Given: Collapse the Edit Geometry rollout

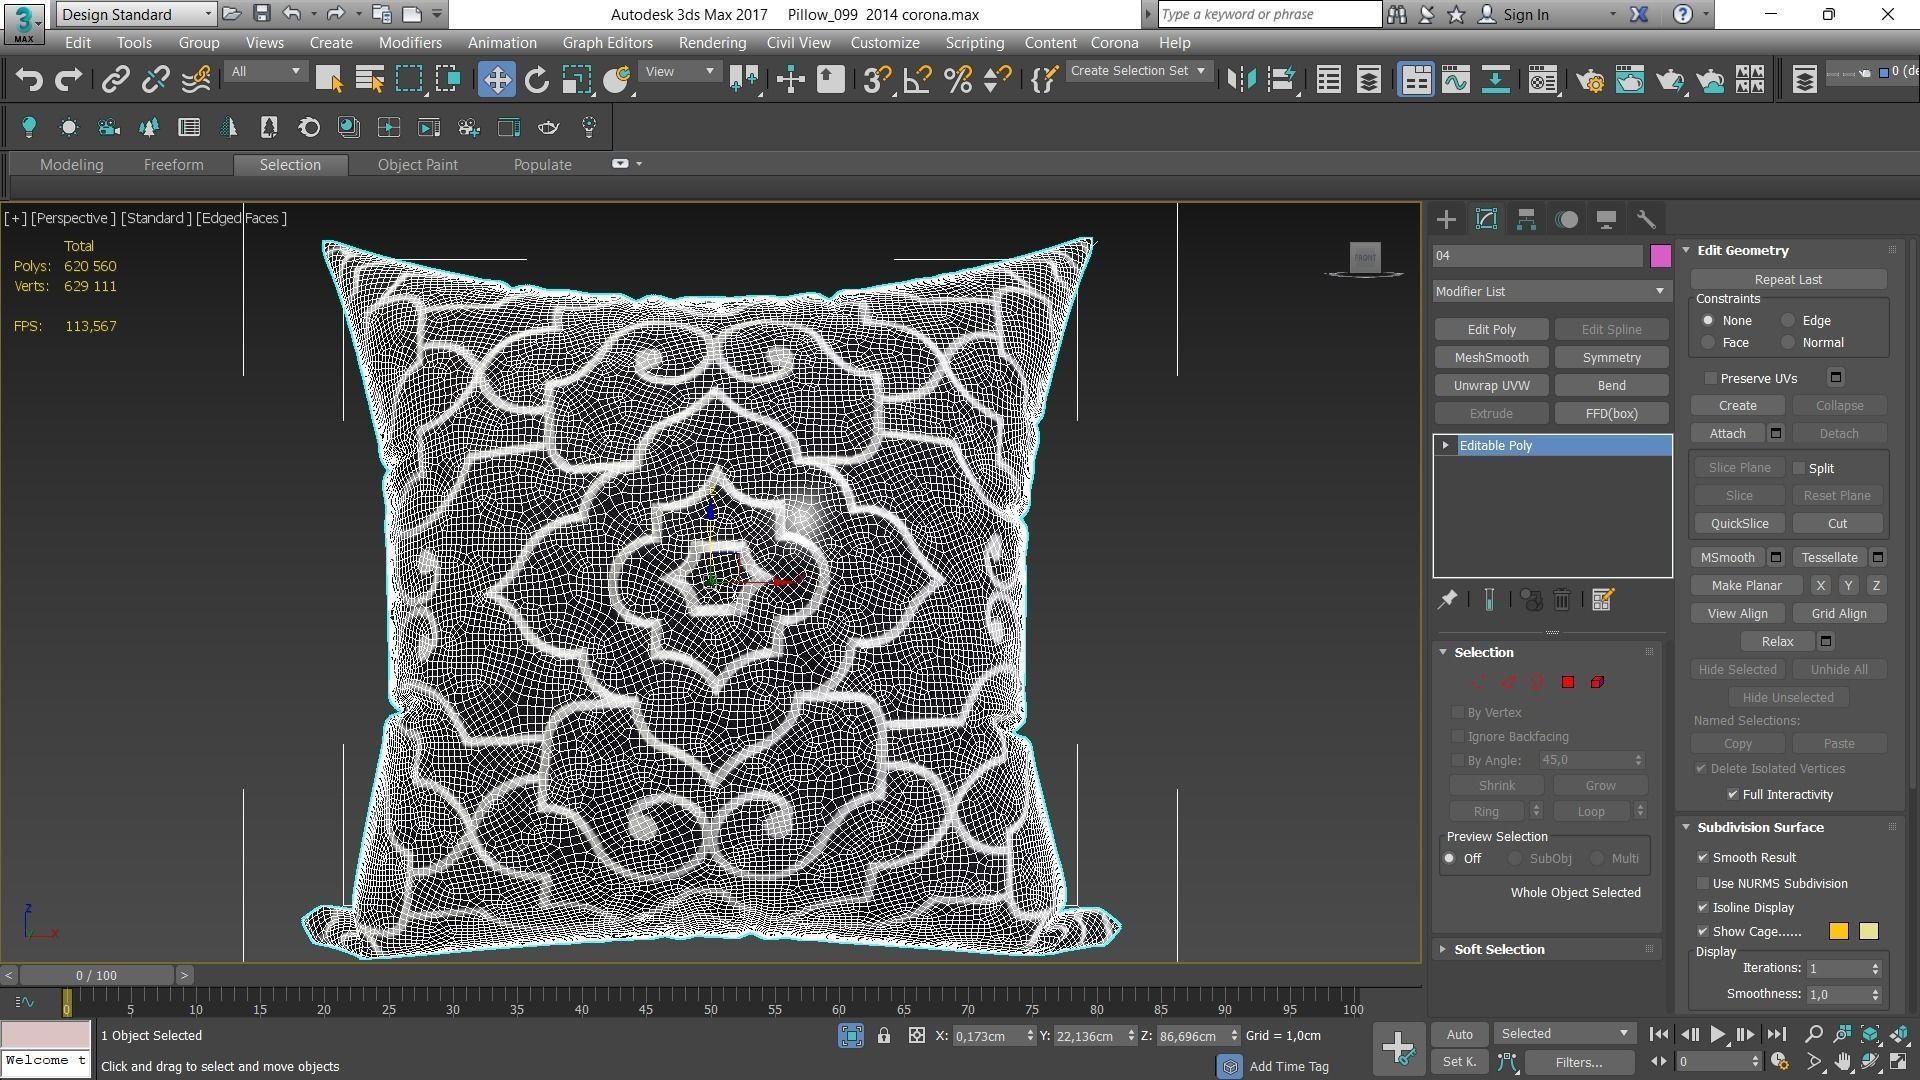Looking at the screenshot, I should click(x=1742, y=250).
